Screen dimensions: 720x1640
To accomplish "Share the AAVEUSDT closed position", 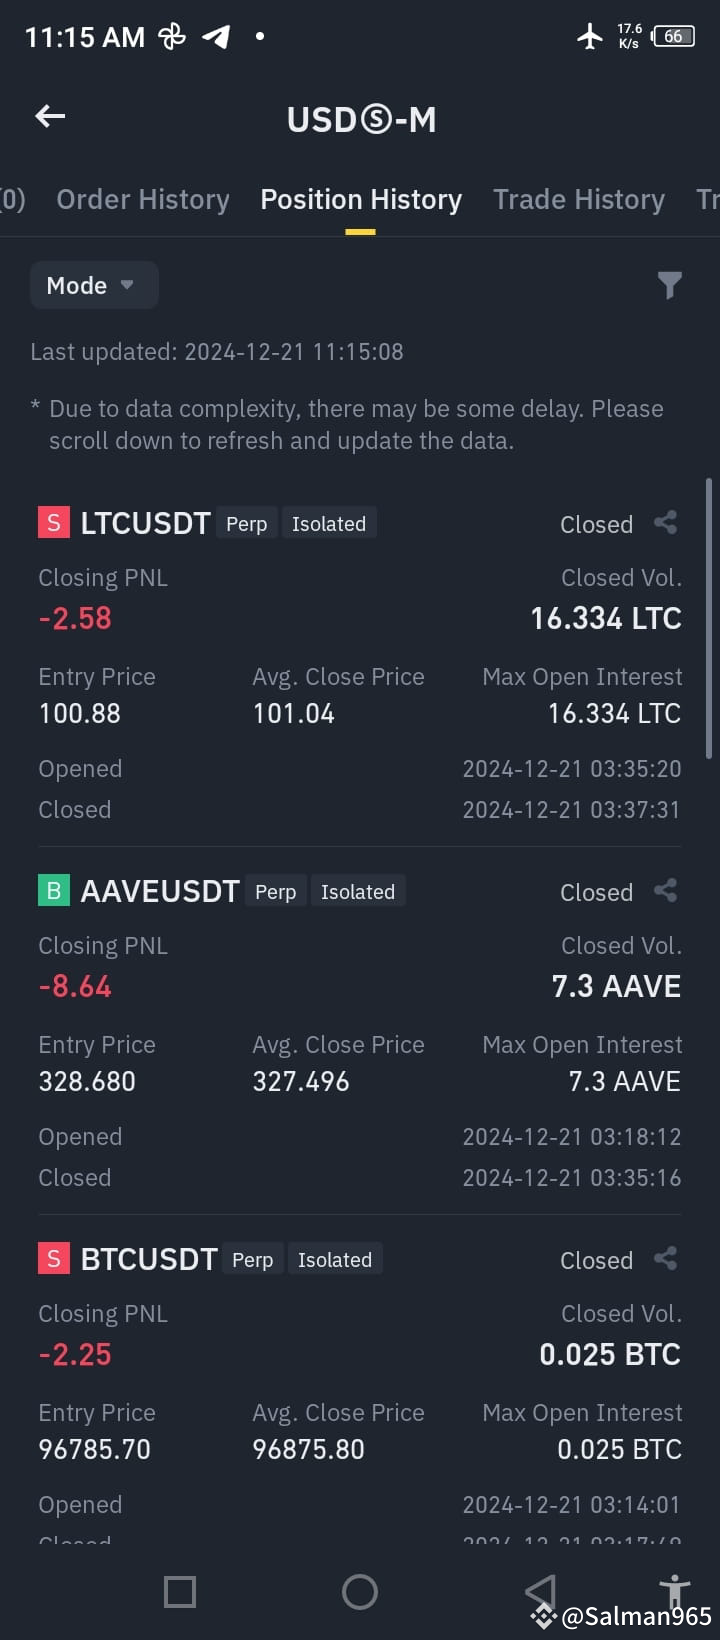I will click(x=666, y=891).
